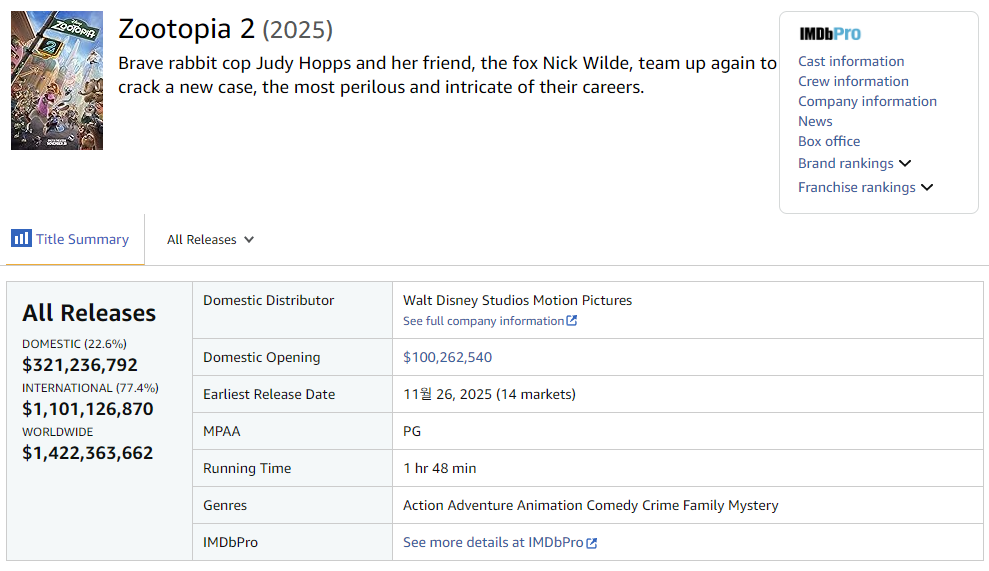The height and width of the screenshot is (571, 989).
Task: Go to Company information in IMDbPro panel
Action: click(x=867, y=101)
